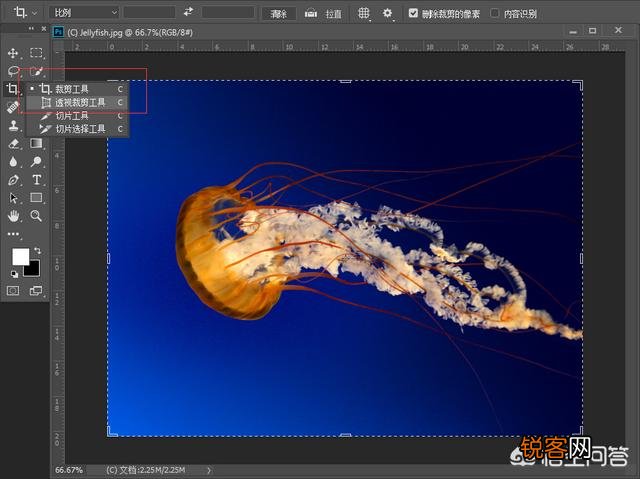The width and height of the screenshot is (640, 479).
Task: Expand the status bar info arrow
Action: point(209,470)
